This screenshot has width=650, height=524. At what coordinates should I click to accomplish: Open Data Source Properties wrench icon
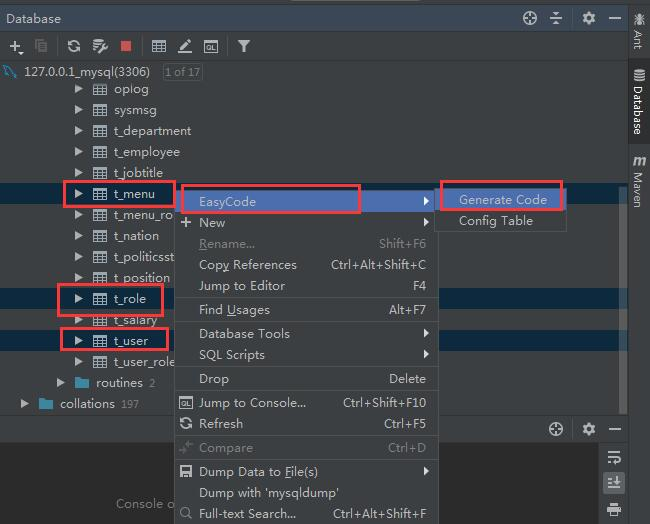pyautogui.click(x=100, y=46)
